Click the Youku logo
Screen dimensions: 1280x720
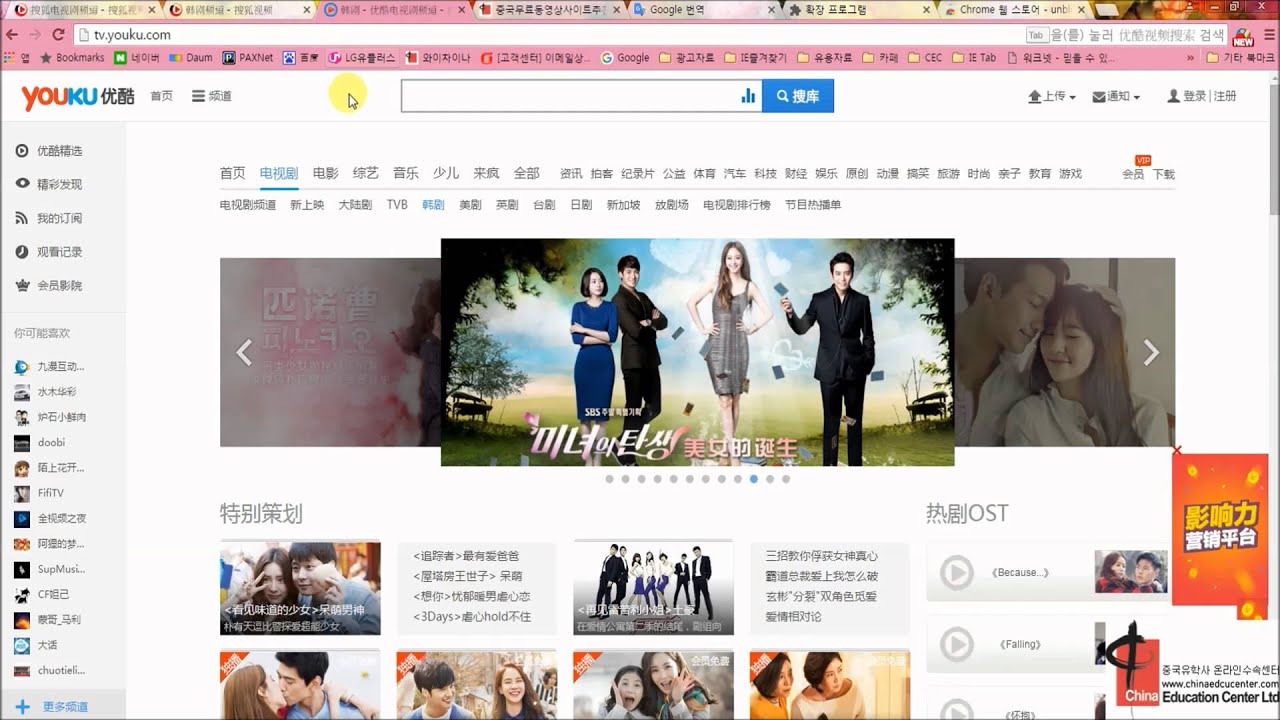[78, 97]
